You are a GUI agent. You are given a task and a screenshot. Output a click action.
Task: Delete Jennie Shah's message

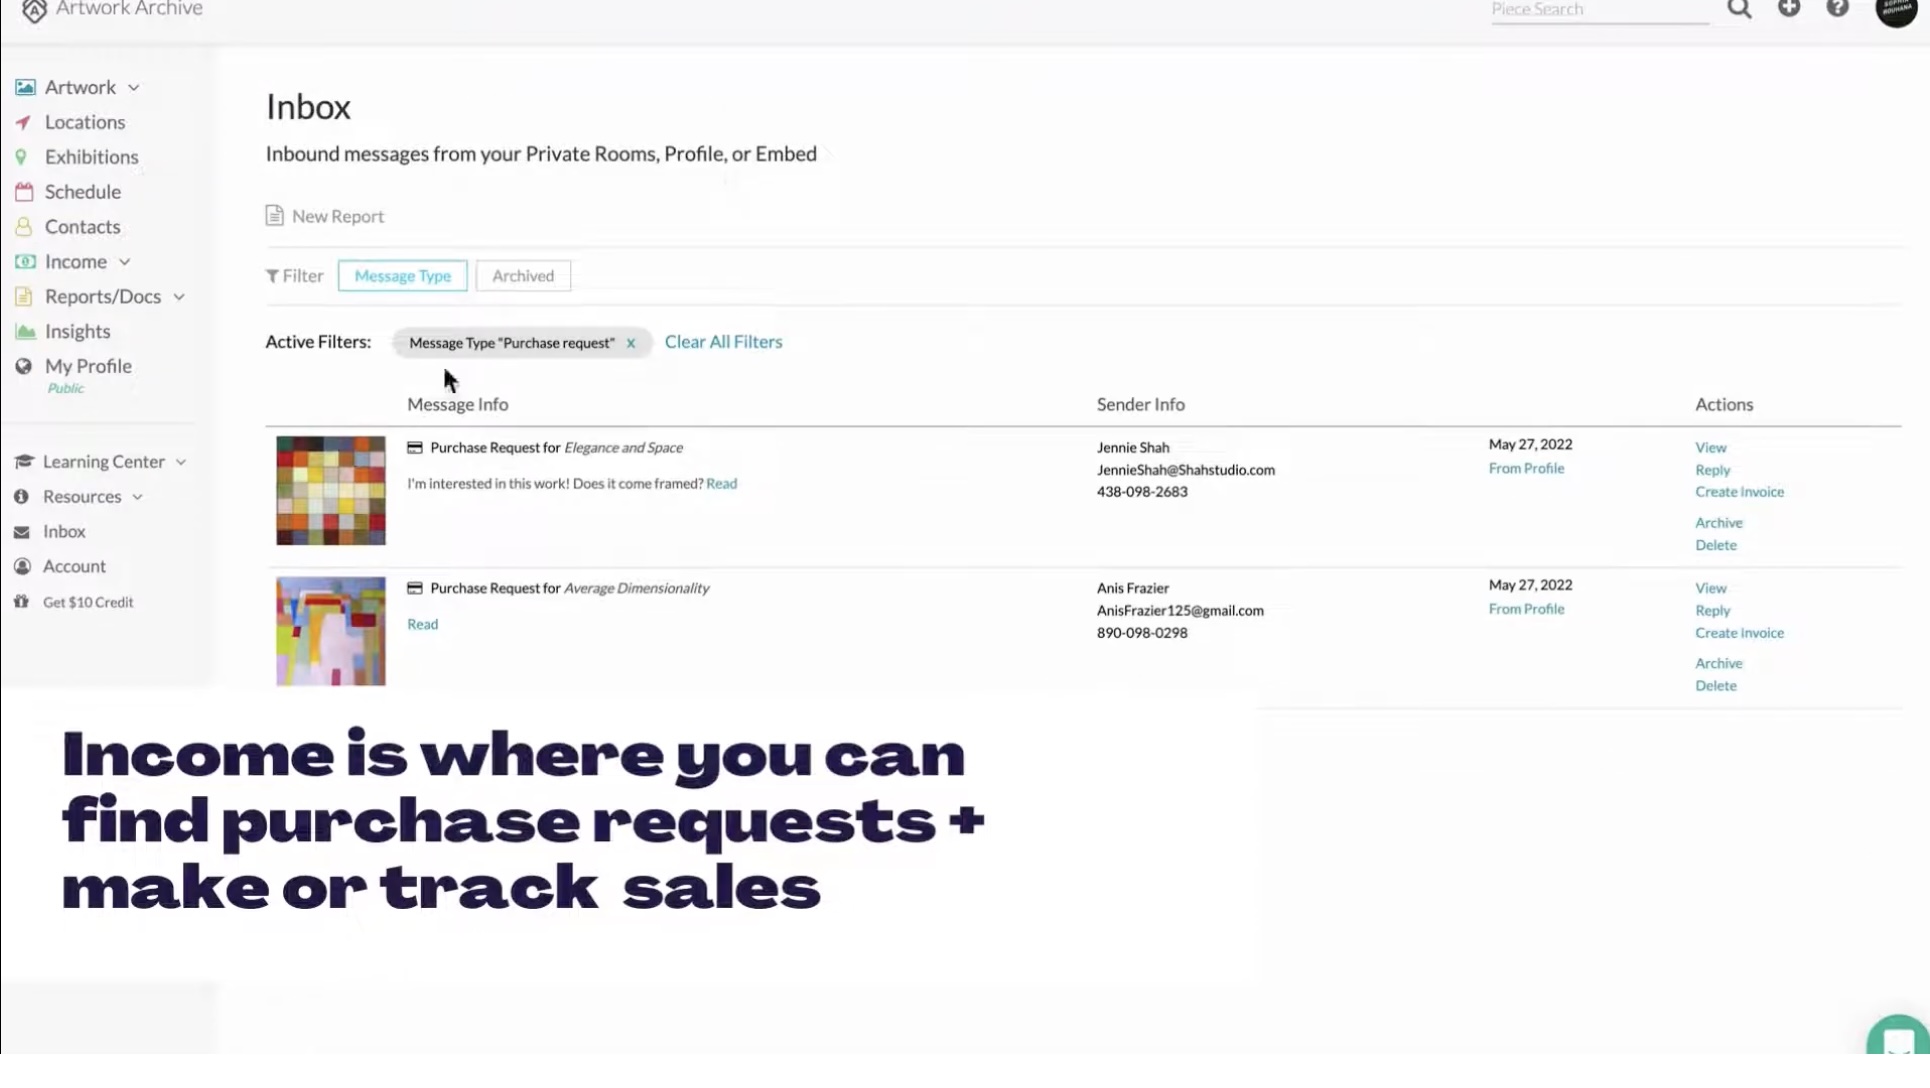[1716, 546]
